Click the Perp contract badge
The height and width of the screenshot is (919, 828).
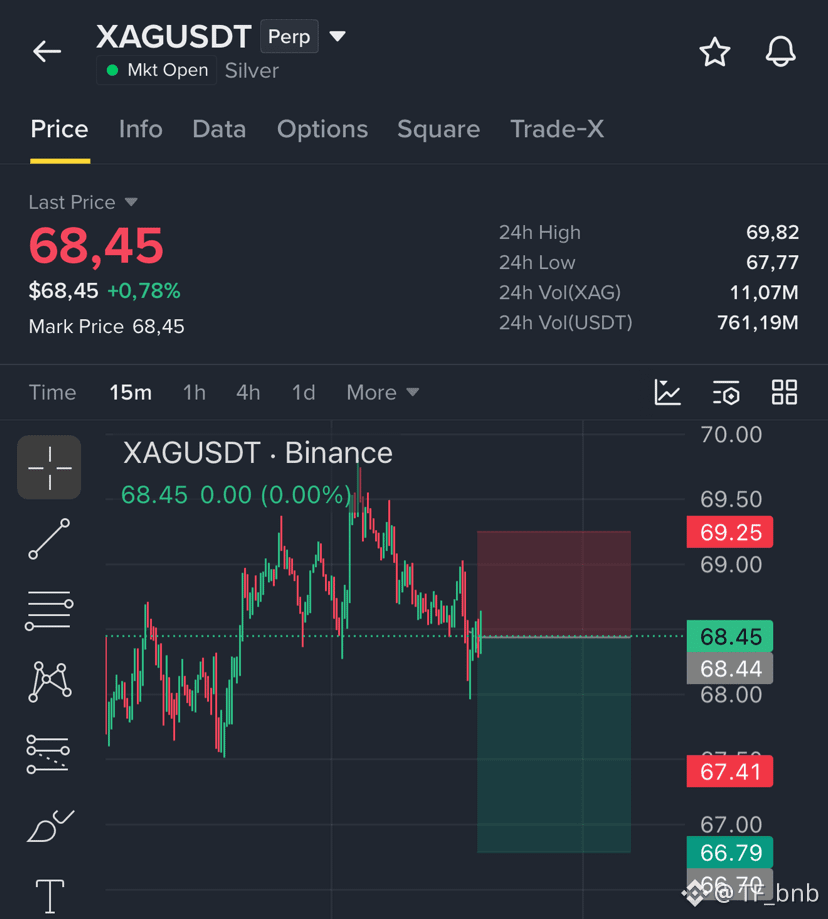click(289, 36)
